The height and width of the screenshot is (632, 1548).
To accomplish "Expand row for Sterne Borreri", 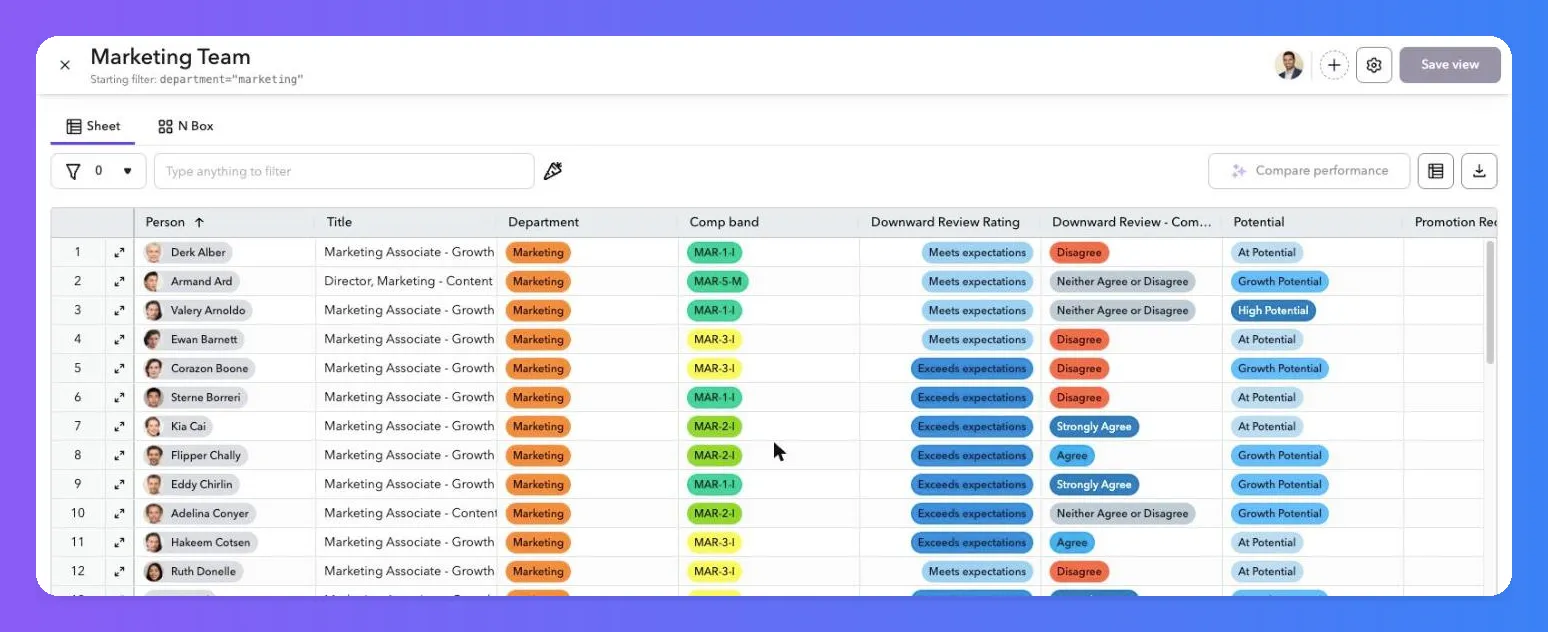I will (119, 398).
